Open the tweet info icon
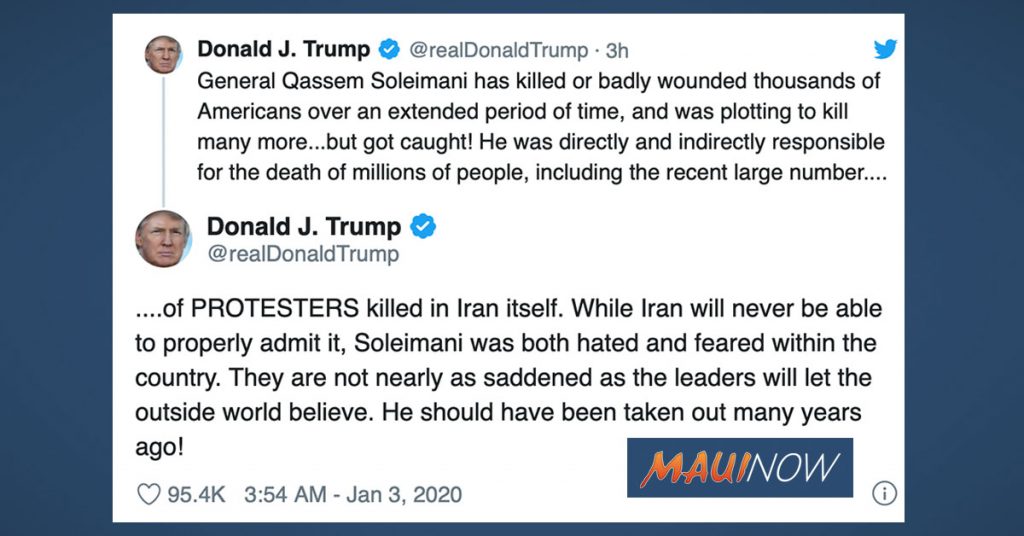The width and height of the screenshot is (1024, 536). pyautogui.click(x=883, y=493)
